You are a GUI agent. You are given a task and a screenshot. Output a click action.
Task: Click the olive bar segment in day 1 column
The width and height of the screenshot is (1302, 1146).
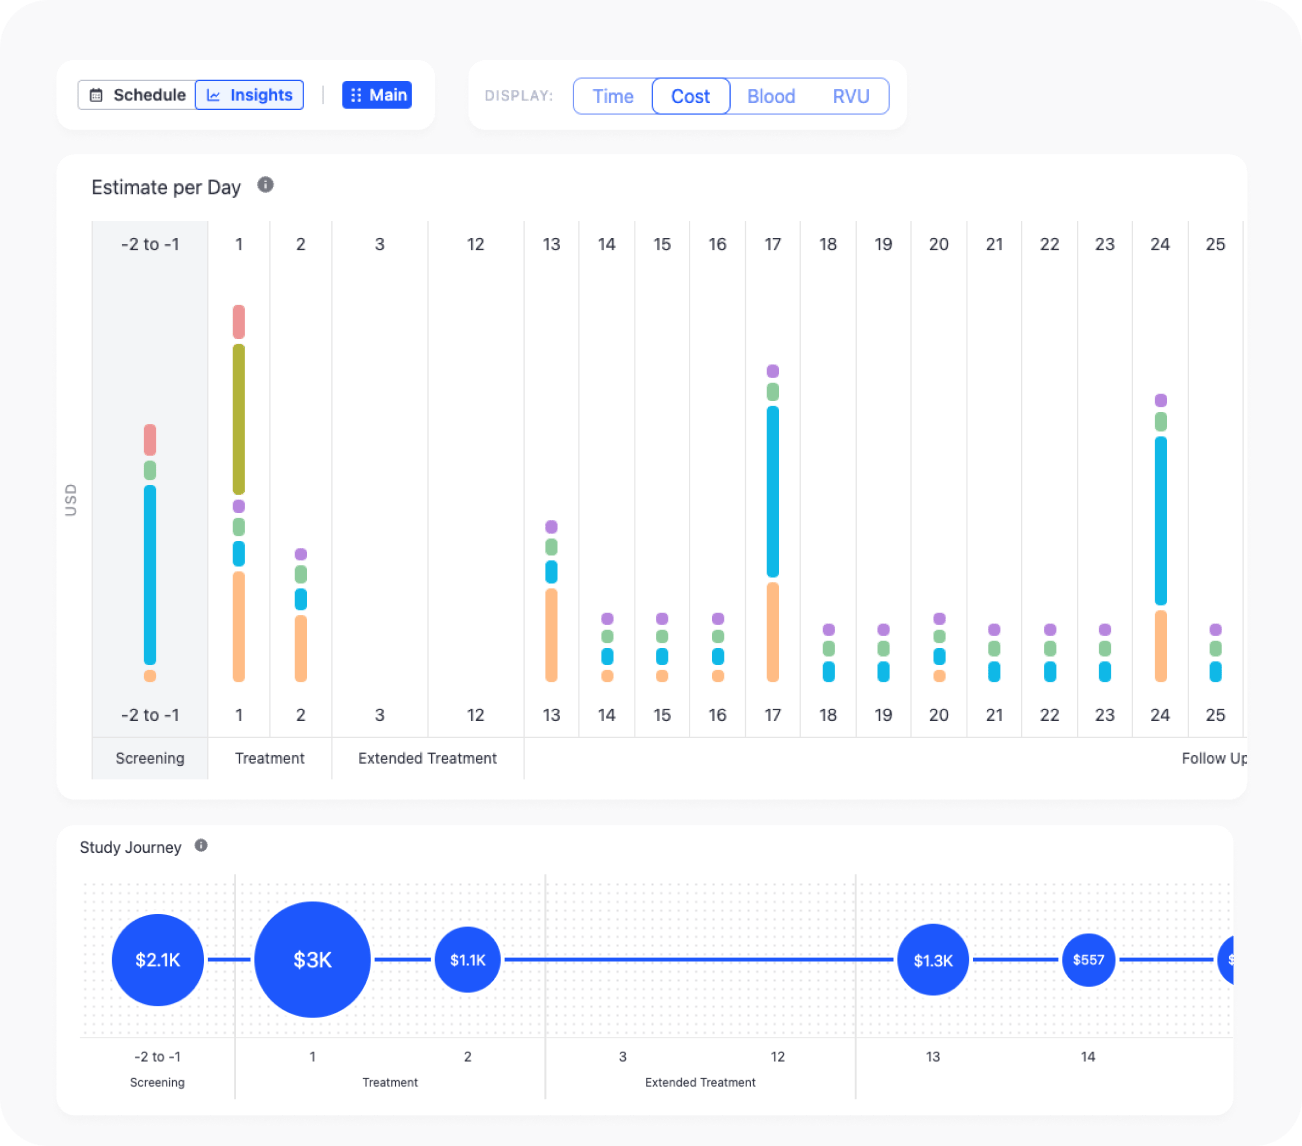tap(239, 419)
